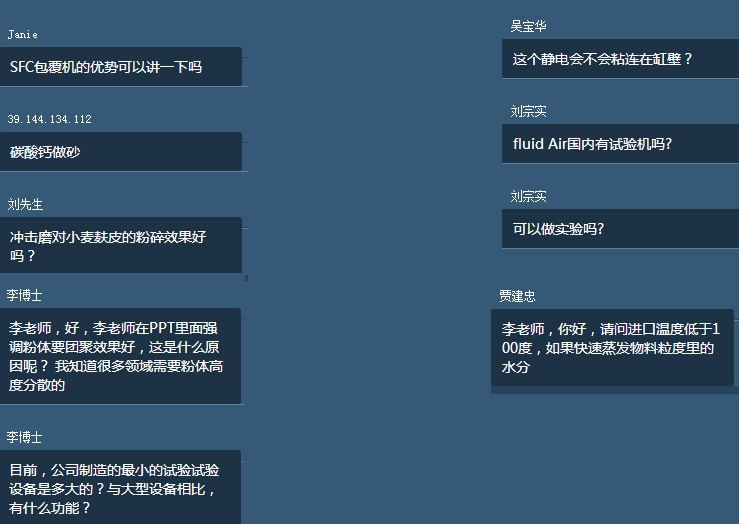Open the message about 粉体要团聚效果好
Viewport: 739px width, 524px height.
click(120, 356)
